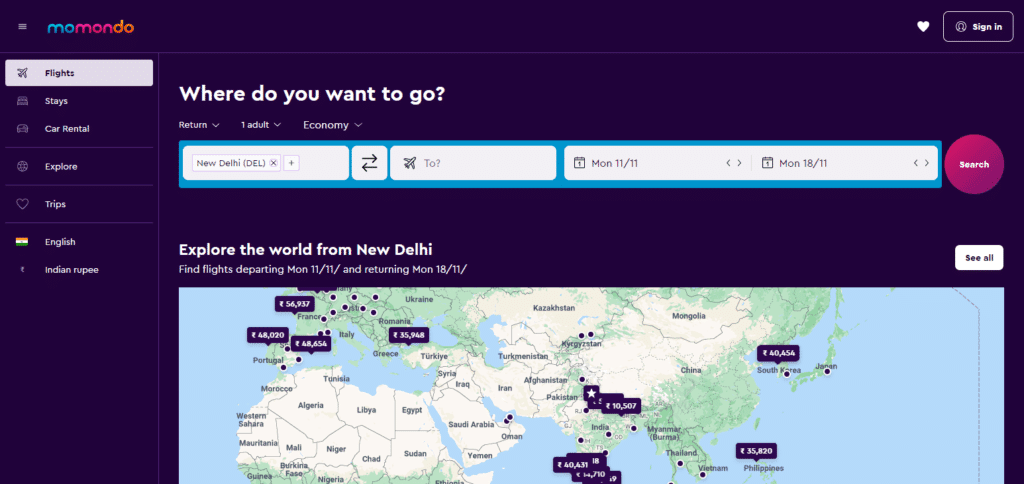
Task: Click the car rental icon
Action: click(22, 129)
